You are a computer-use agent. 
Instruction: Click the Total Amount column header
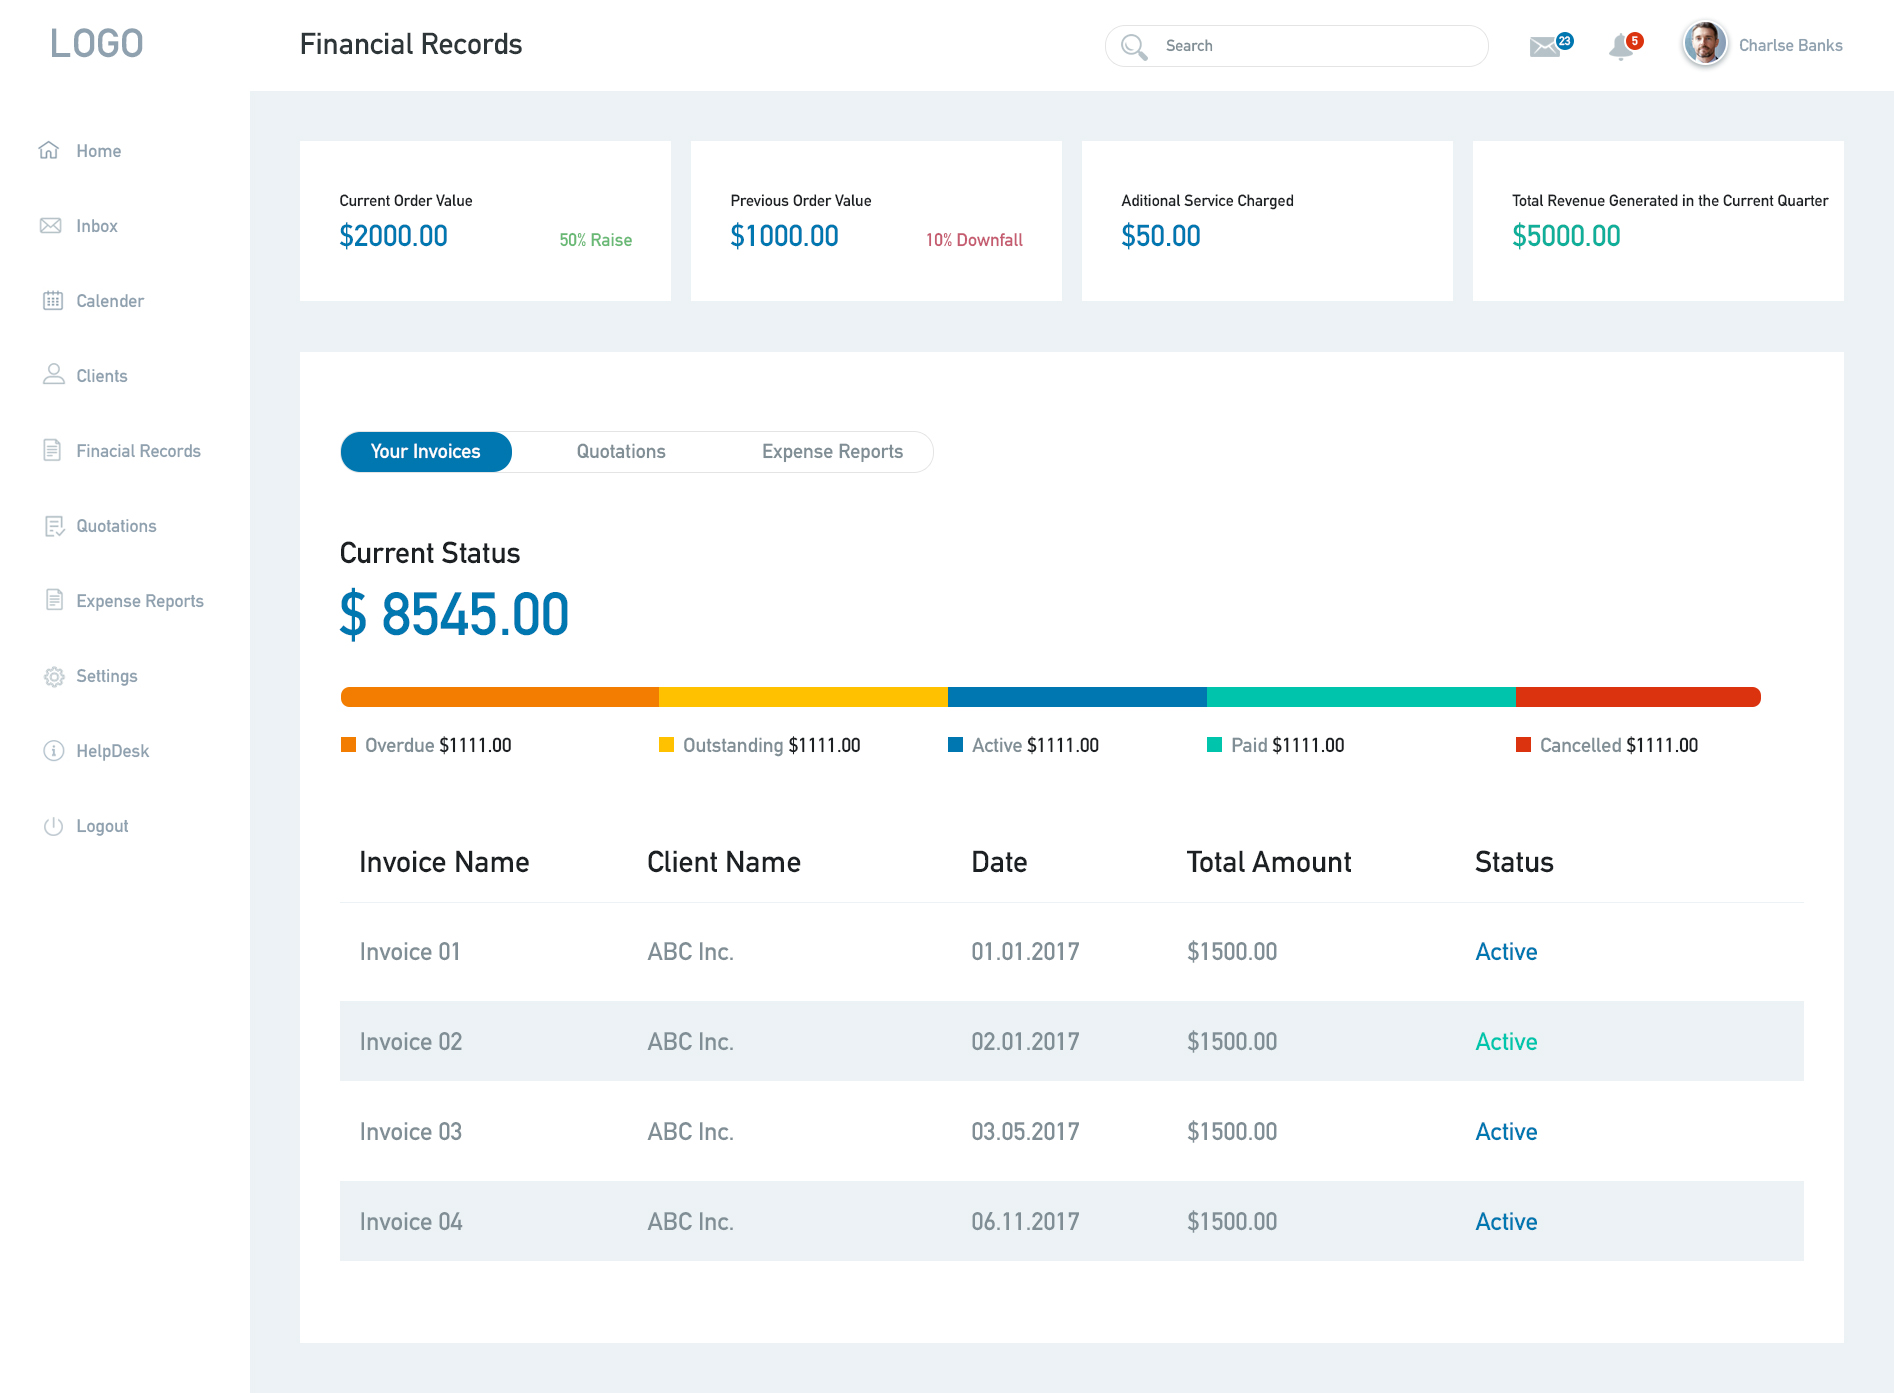1268,862
